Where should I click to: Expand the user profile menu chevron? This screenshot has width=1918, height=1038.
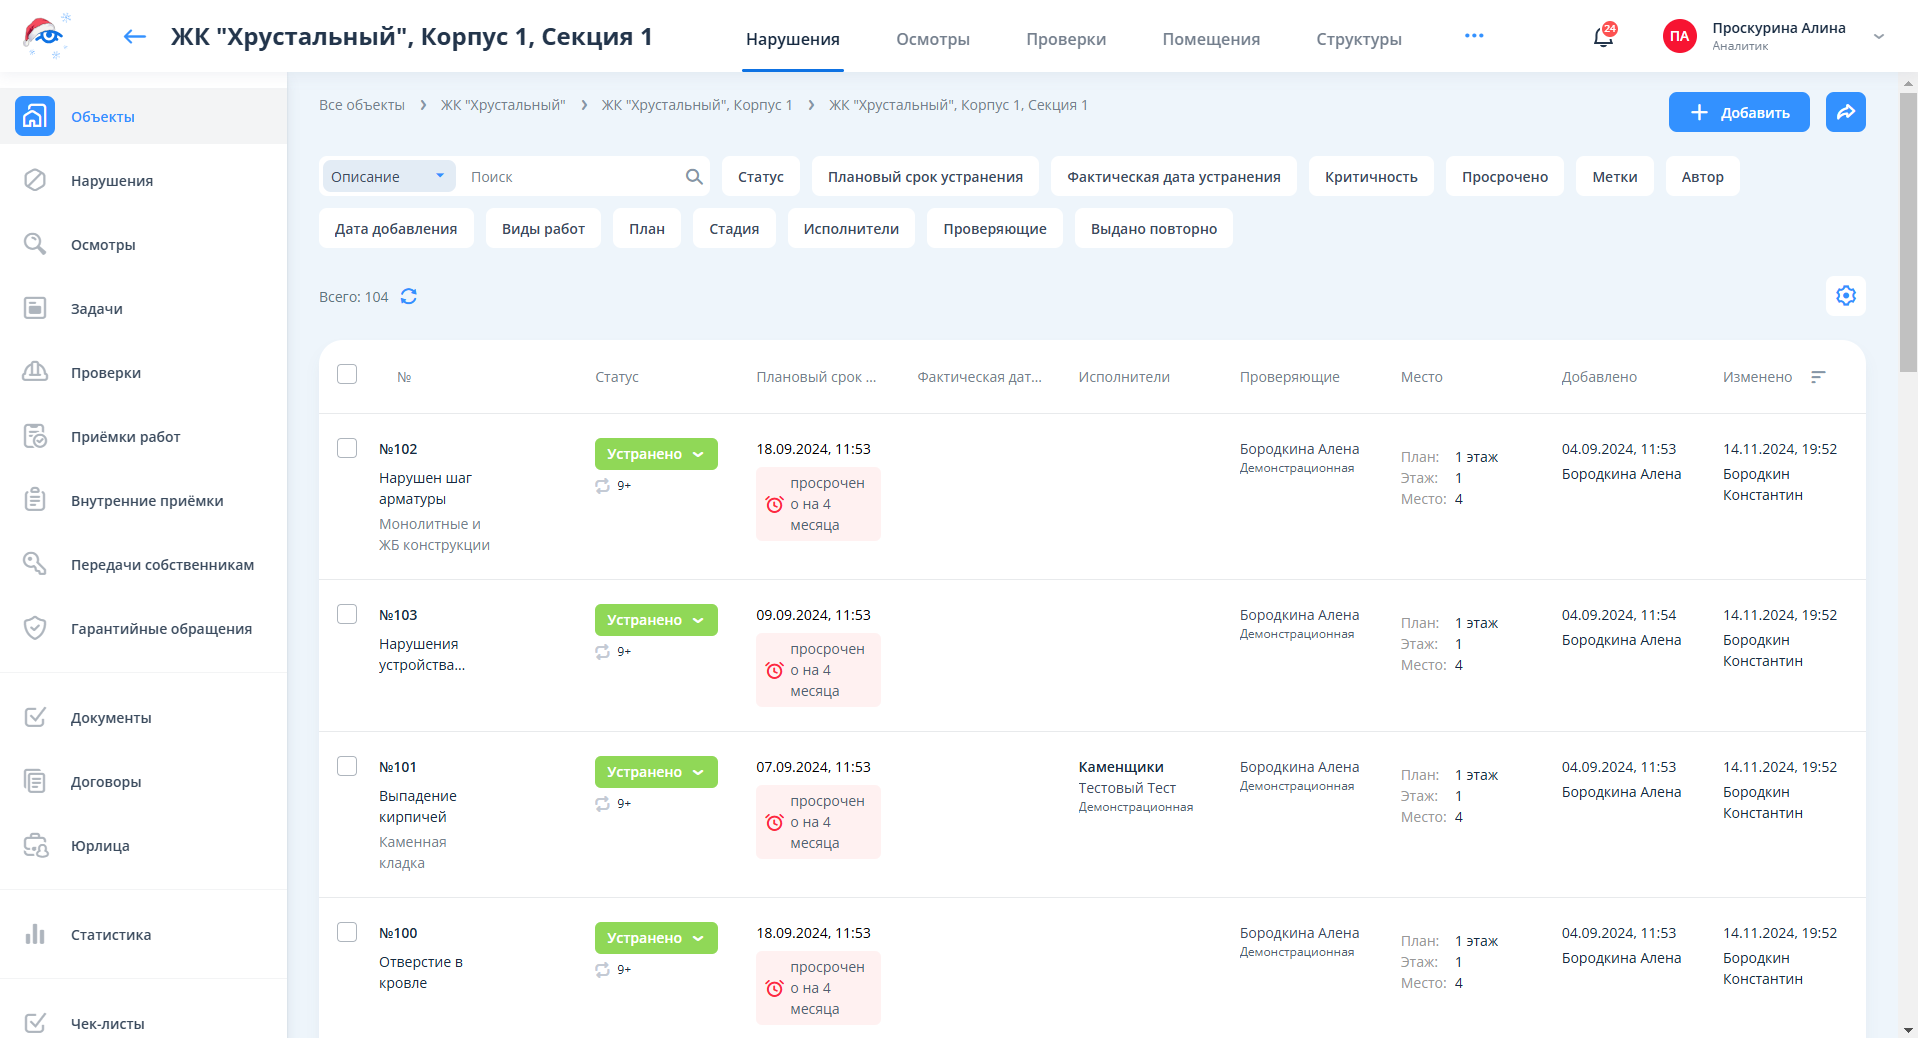1878,37
